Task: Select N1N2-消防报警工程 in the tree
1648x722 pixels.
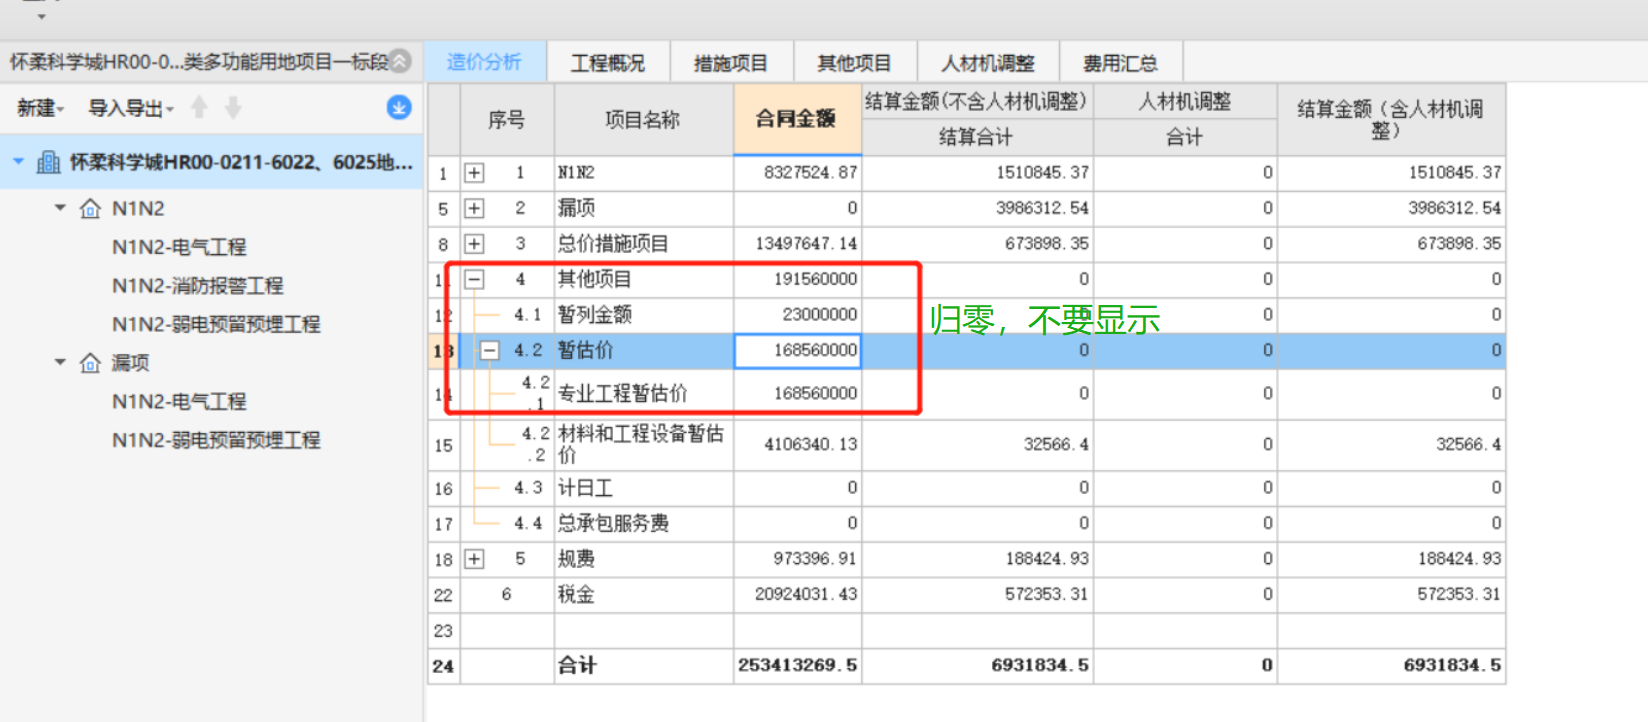Action: point(198,286)
